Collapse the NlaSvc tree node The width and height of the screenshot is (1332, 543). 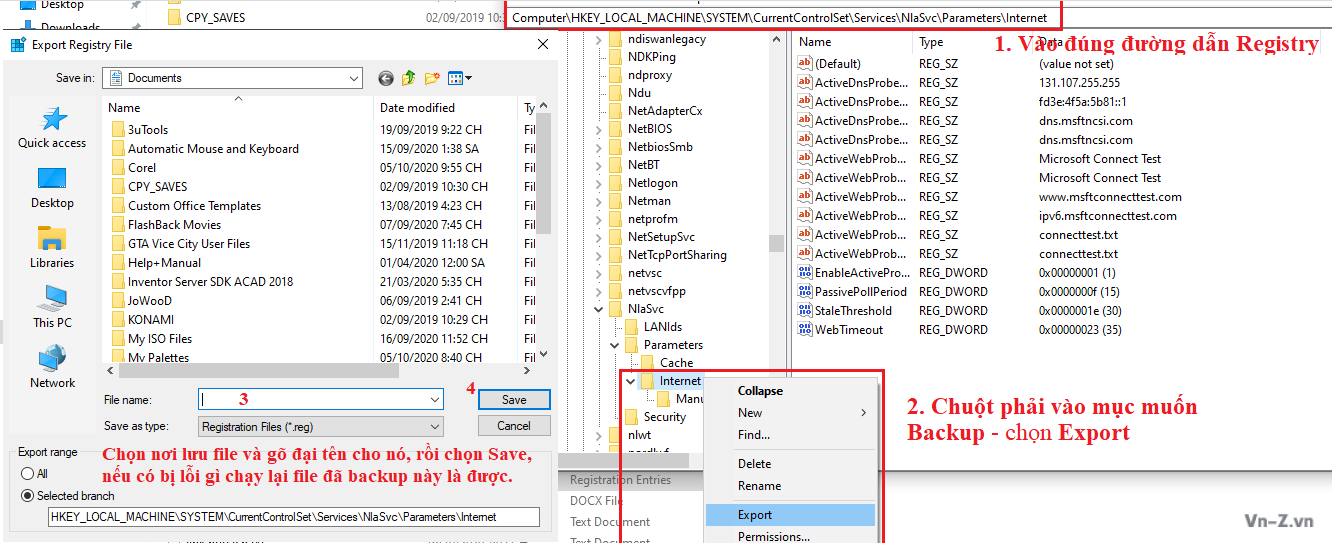click(x=598, y=309)
